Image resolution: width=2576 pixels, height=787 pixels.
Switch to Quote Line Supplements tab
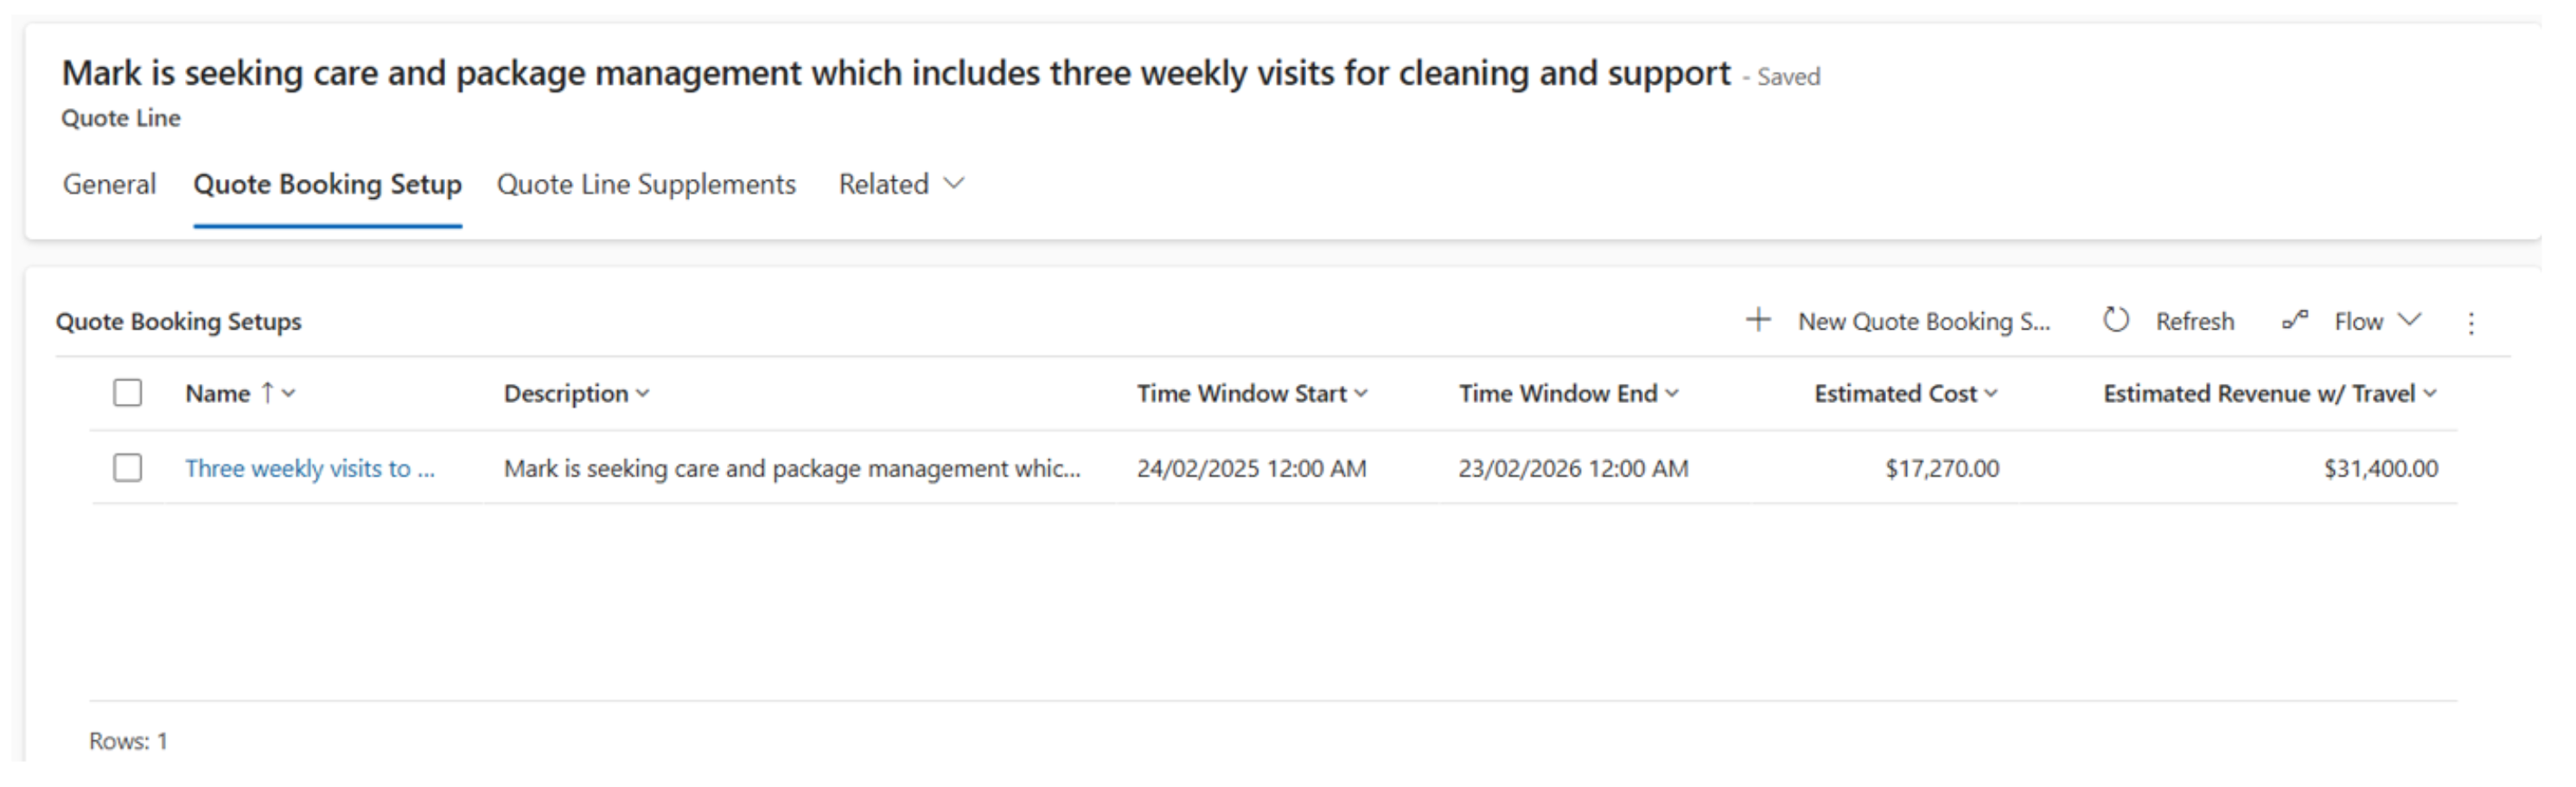(x=646, y=184)
